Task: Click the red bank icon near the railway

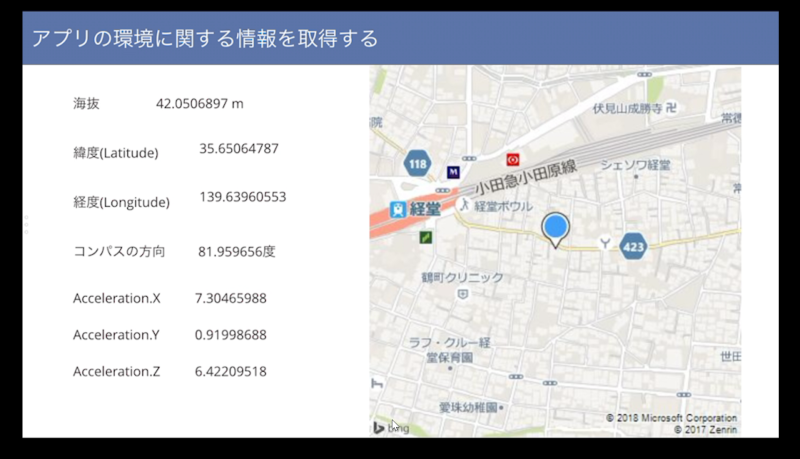Action: (x=513, y=160)
